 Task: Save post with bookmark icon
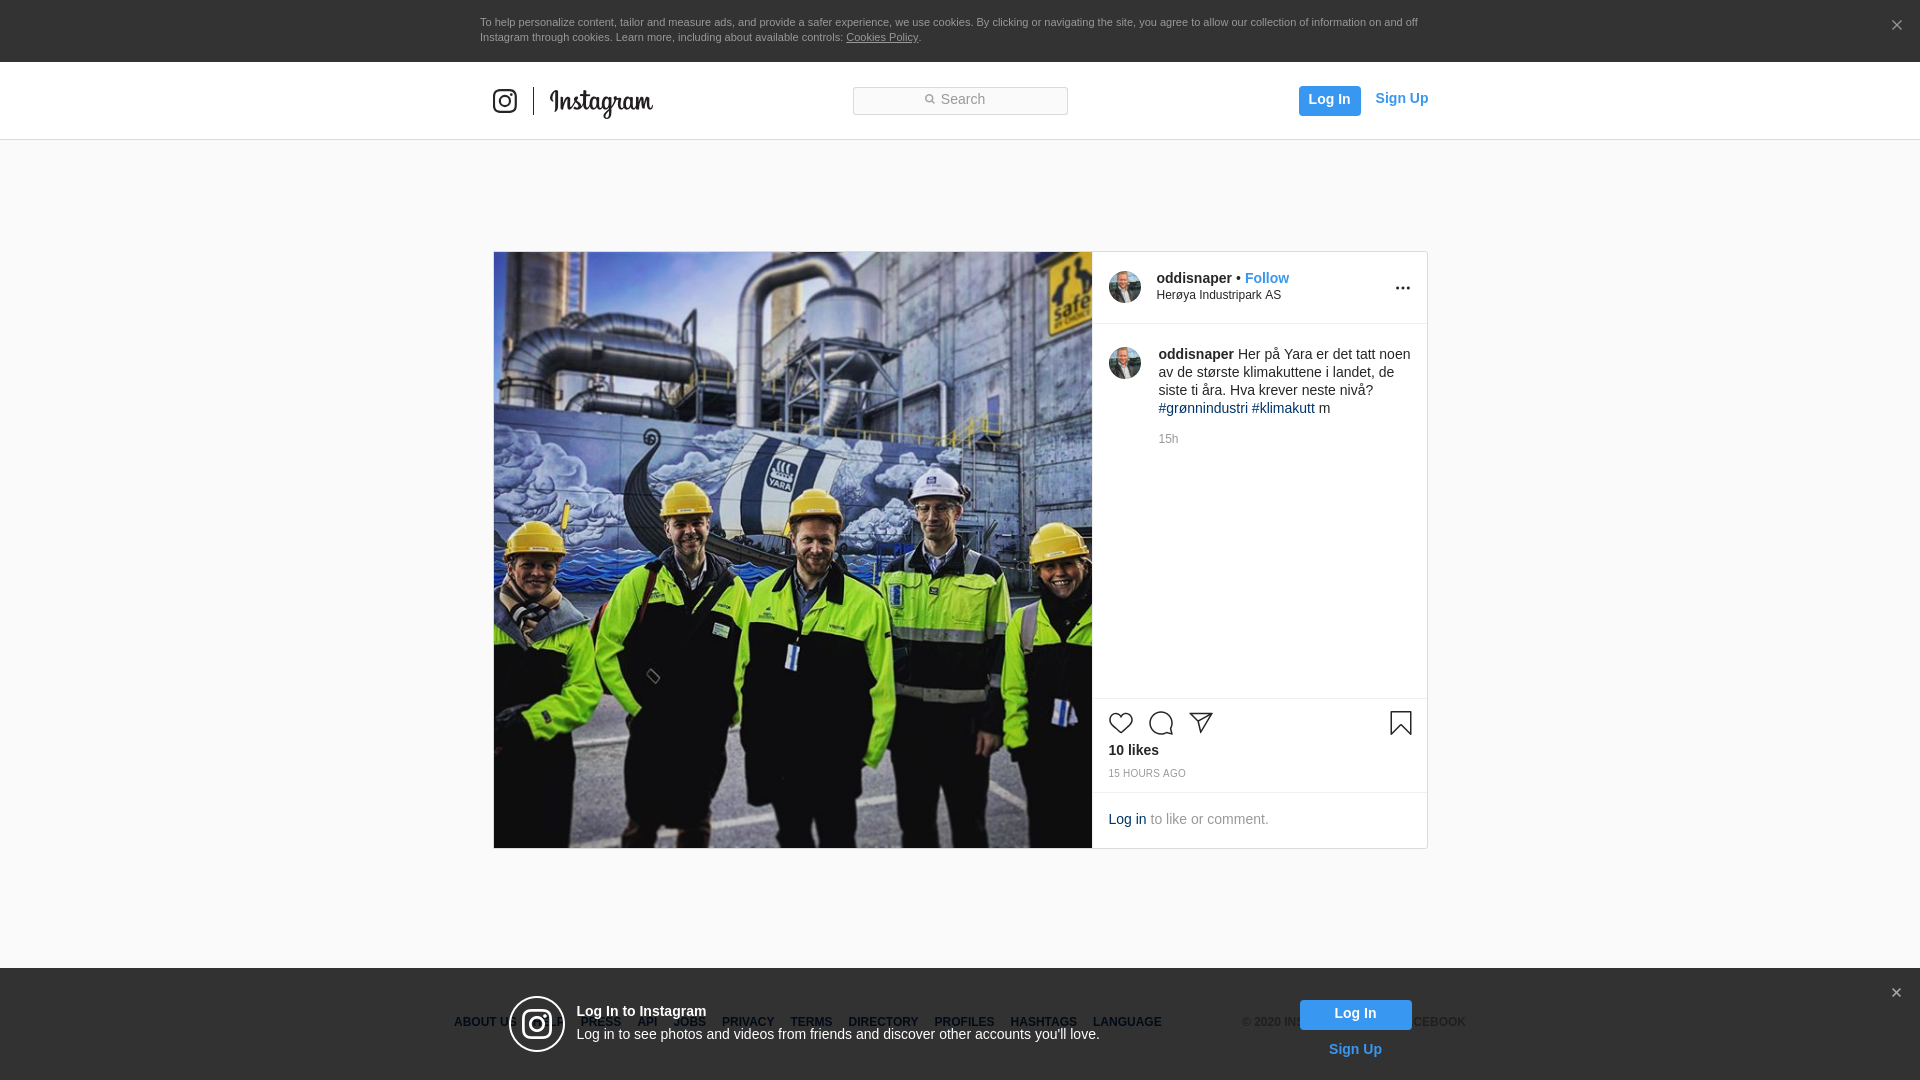click(x=1400, y=723)
